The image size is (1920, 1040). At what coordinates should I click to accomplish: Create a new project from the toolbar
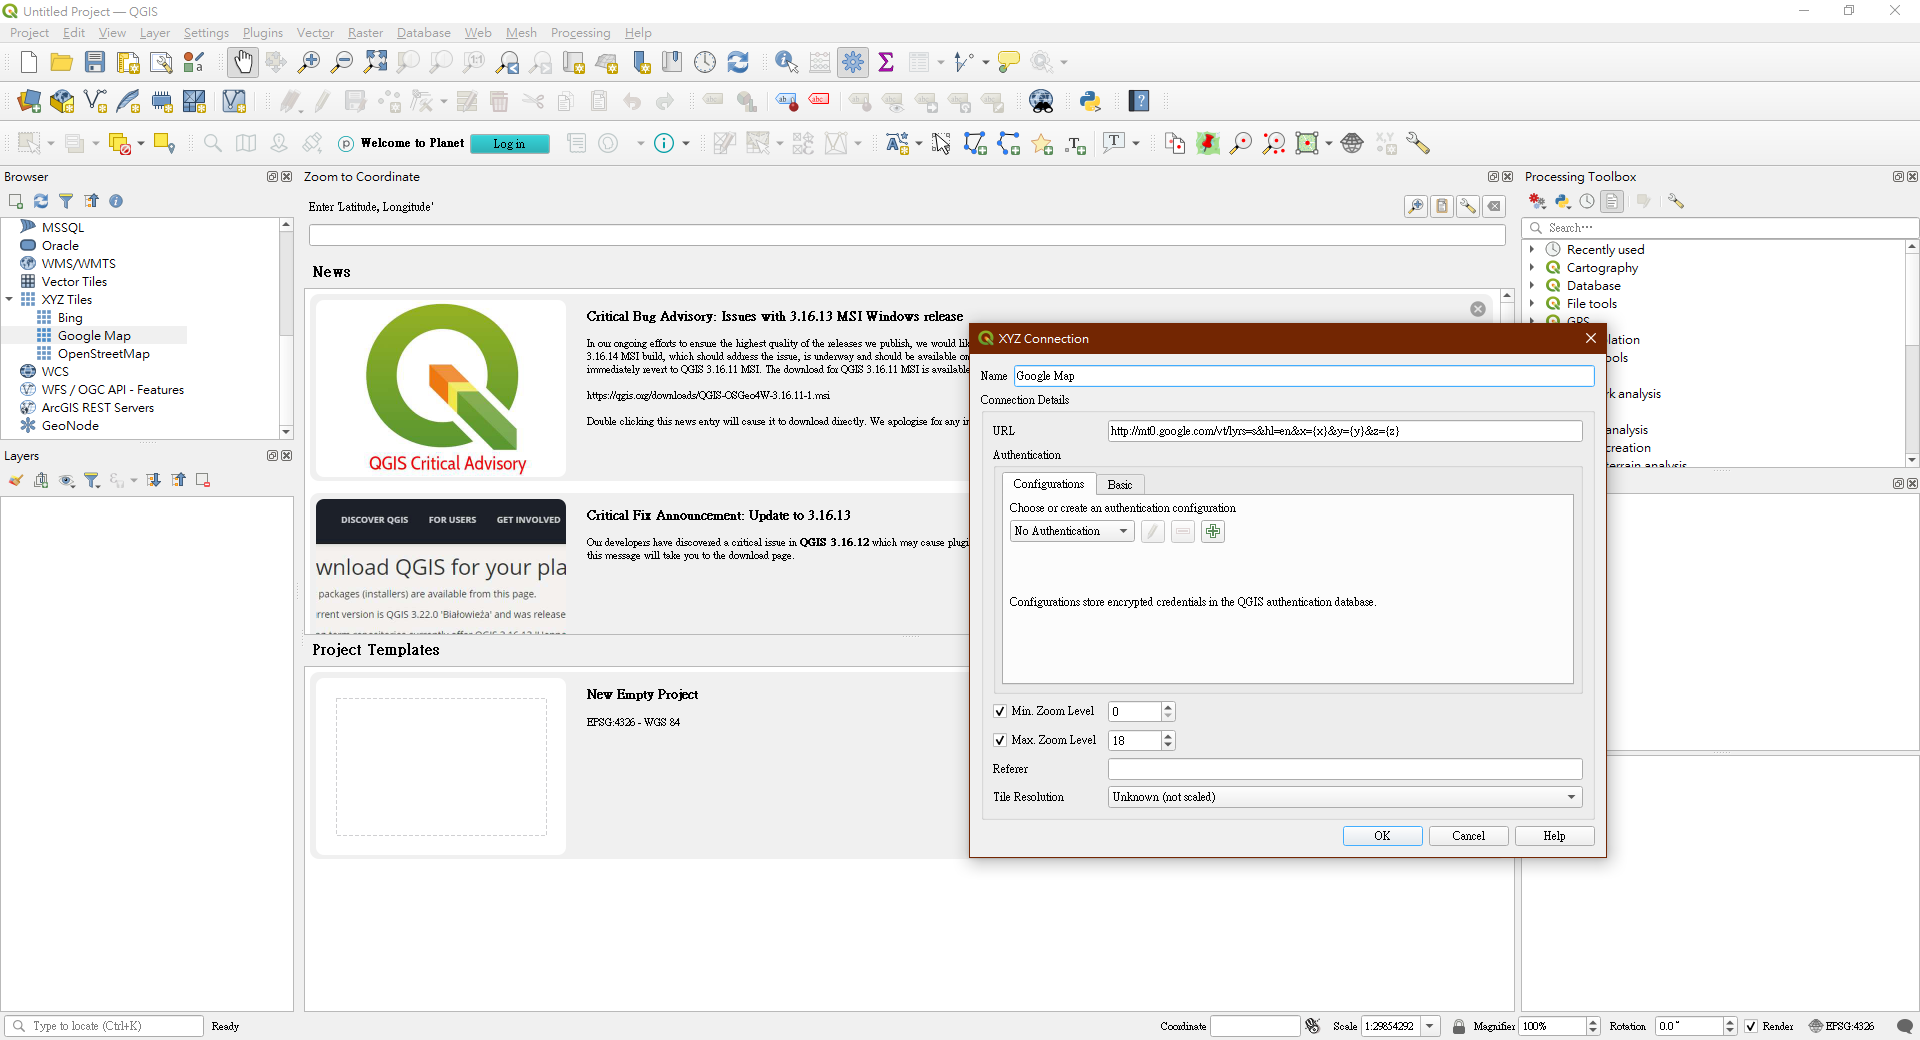pos(28,62)
